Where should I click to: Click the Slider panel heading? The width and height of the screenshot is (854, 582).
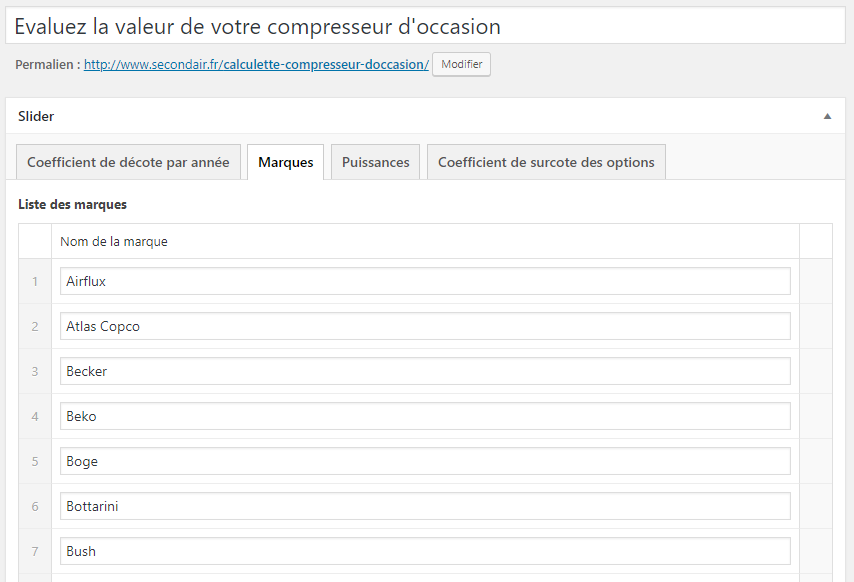pos(36,116)
